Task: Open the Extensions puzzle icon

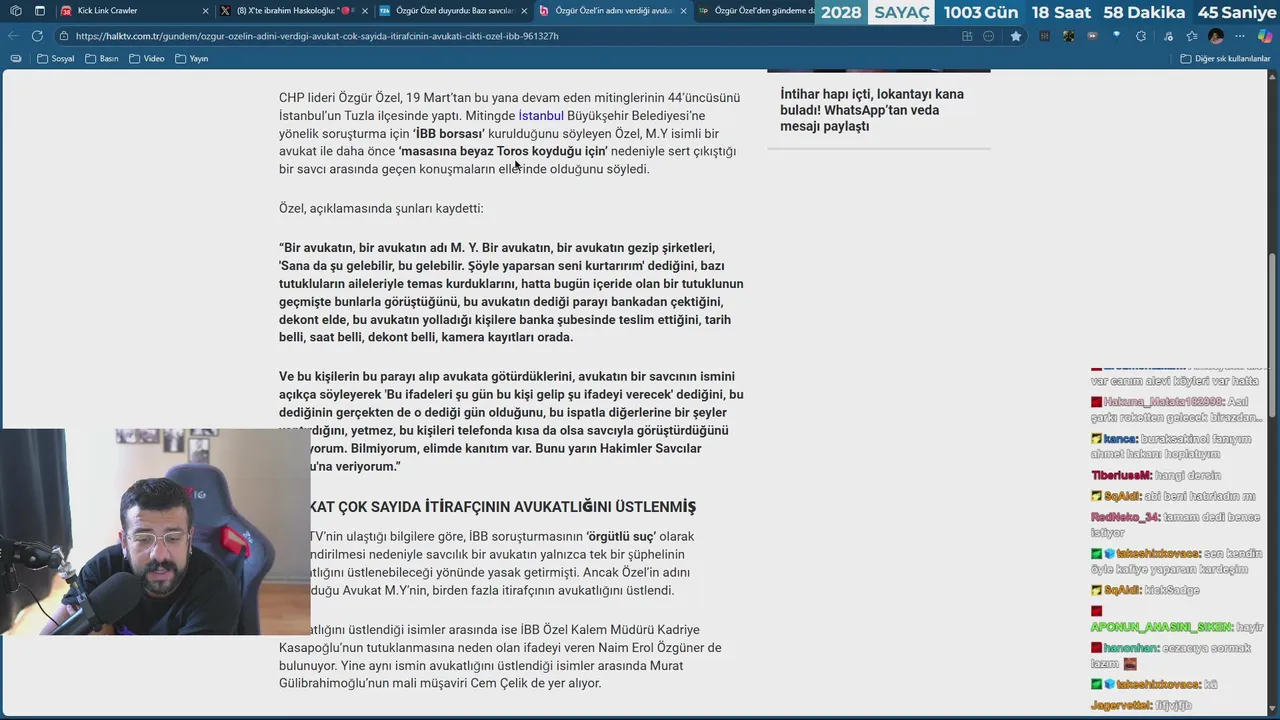Action: point(1141,36)
